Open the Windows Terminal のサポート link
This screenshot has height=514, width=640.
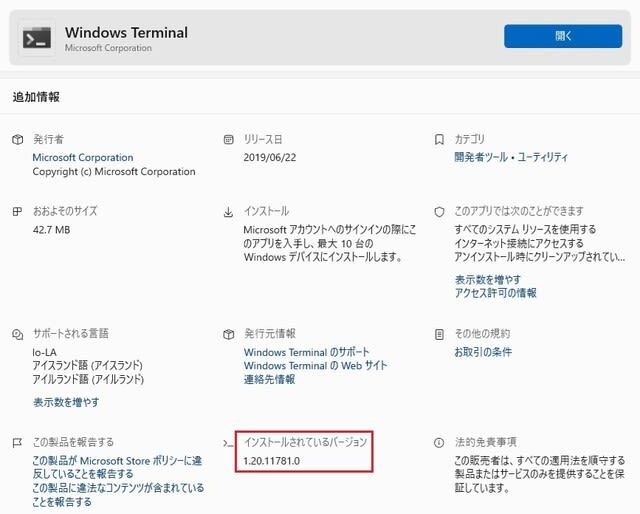point(307,352)
